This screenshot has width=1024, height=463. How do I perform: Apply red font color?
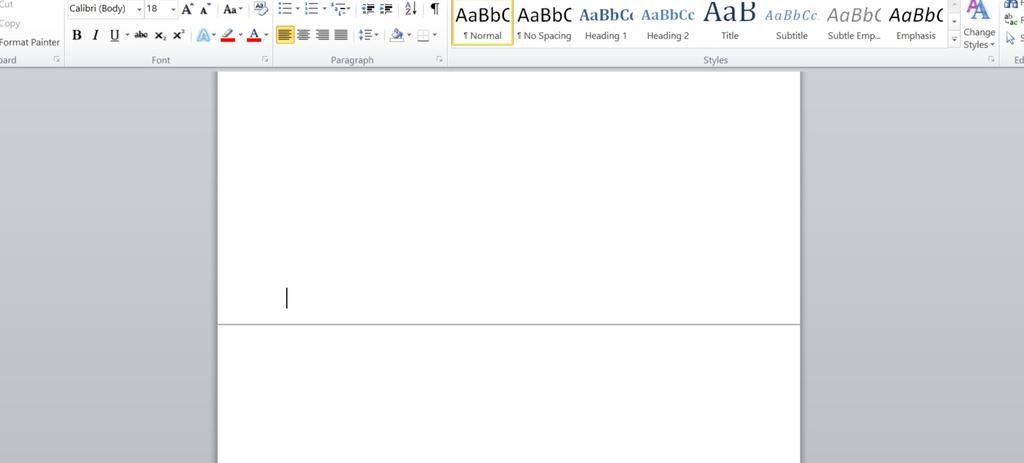254,35
